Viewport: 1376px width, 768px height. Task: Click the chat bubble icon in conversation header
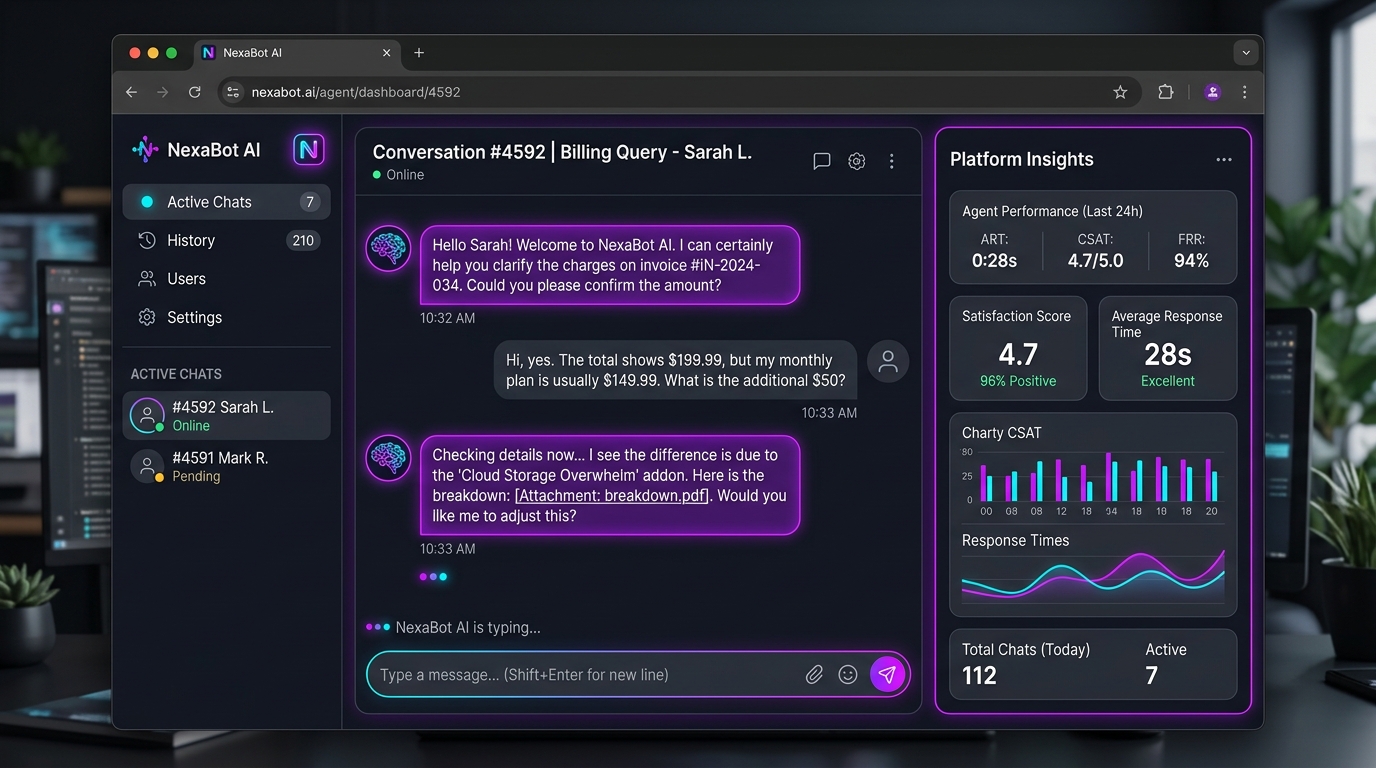click(822, 161)
